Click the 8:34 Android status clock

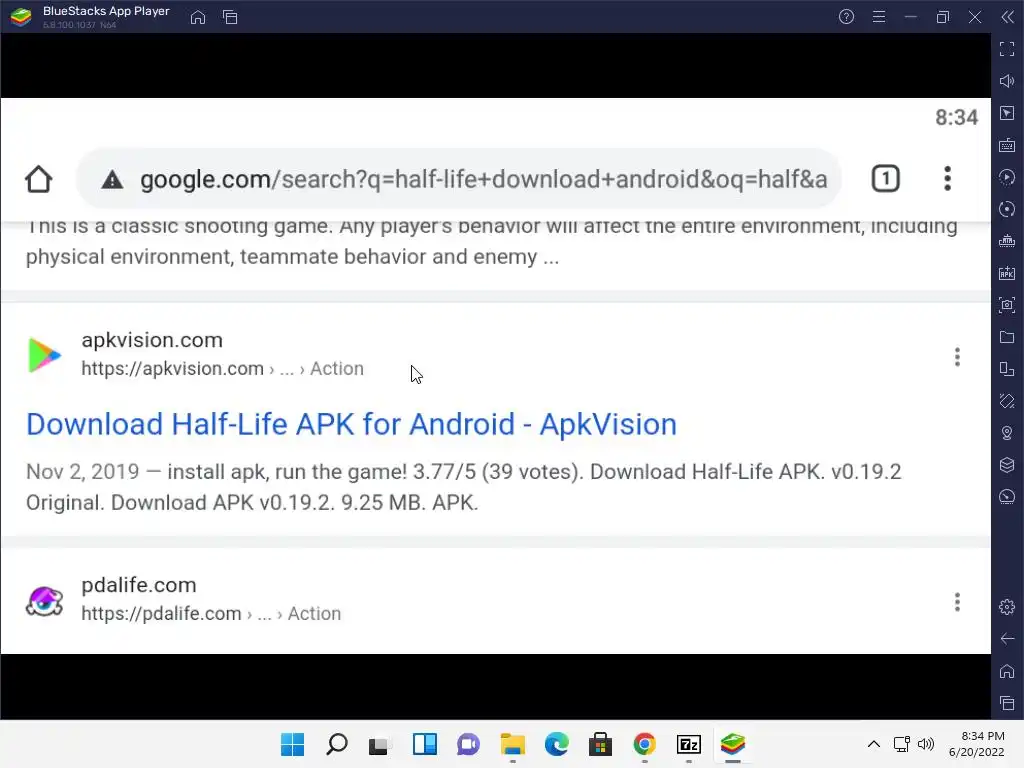(x=956, y=118)
